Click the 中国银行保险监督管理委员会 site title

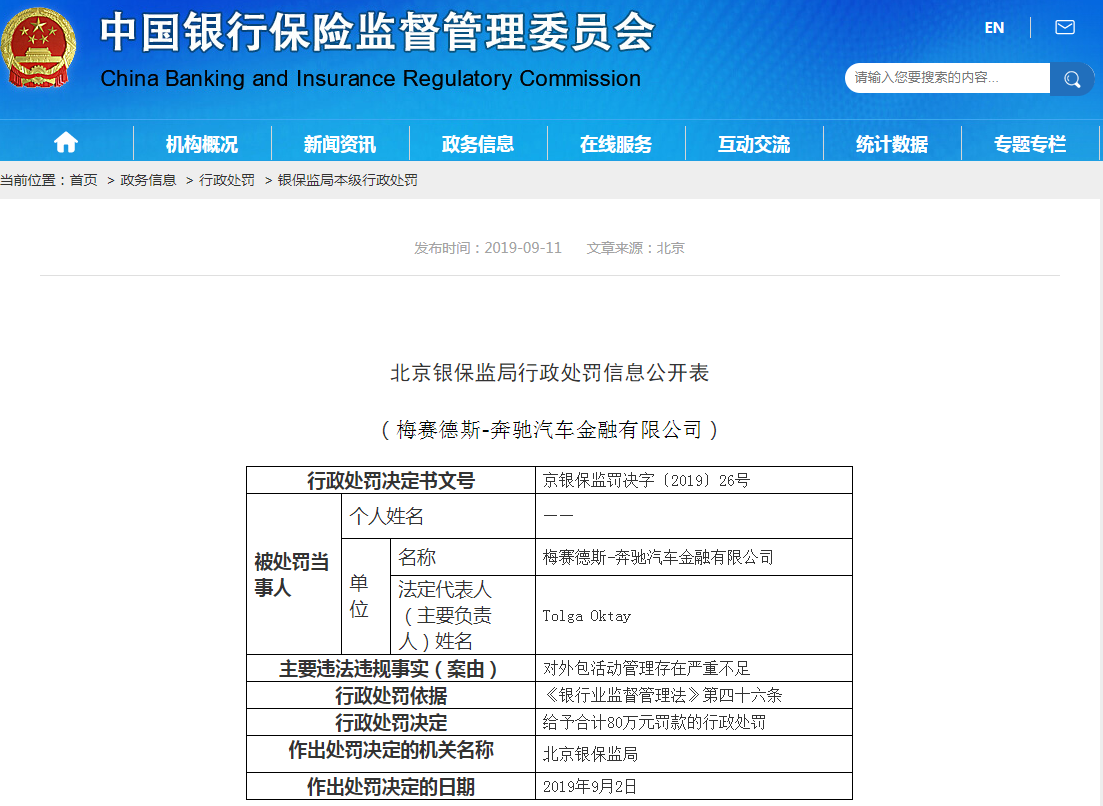point(377,33)
